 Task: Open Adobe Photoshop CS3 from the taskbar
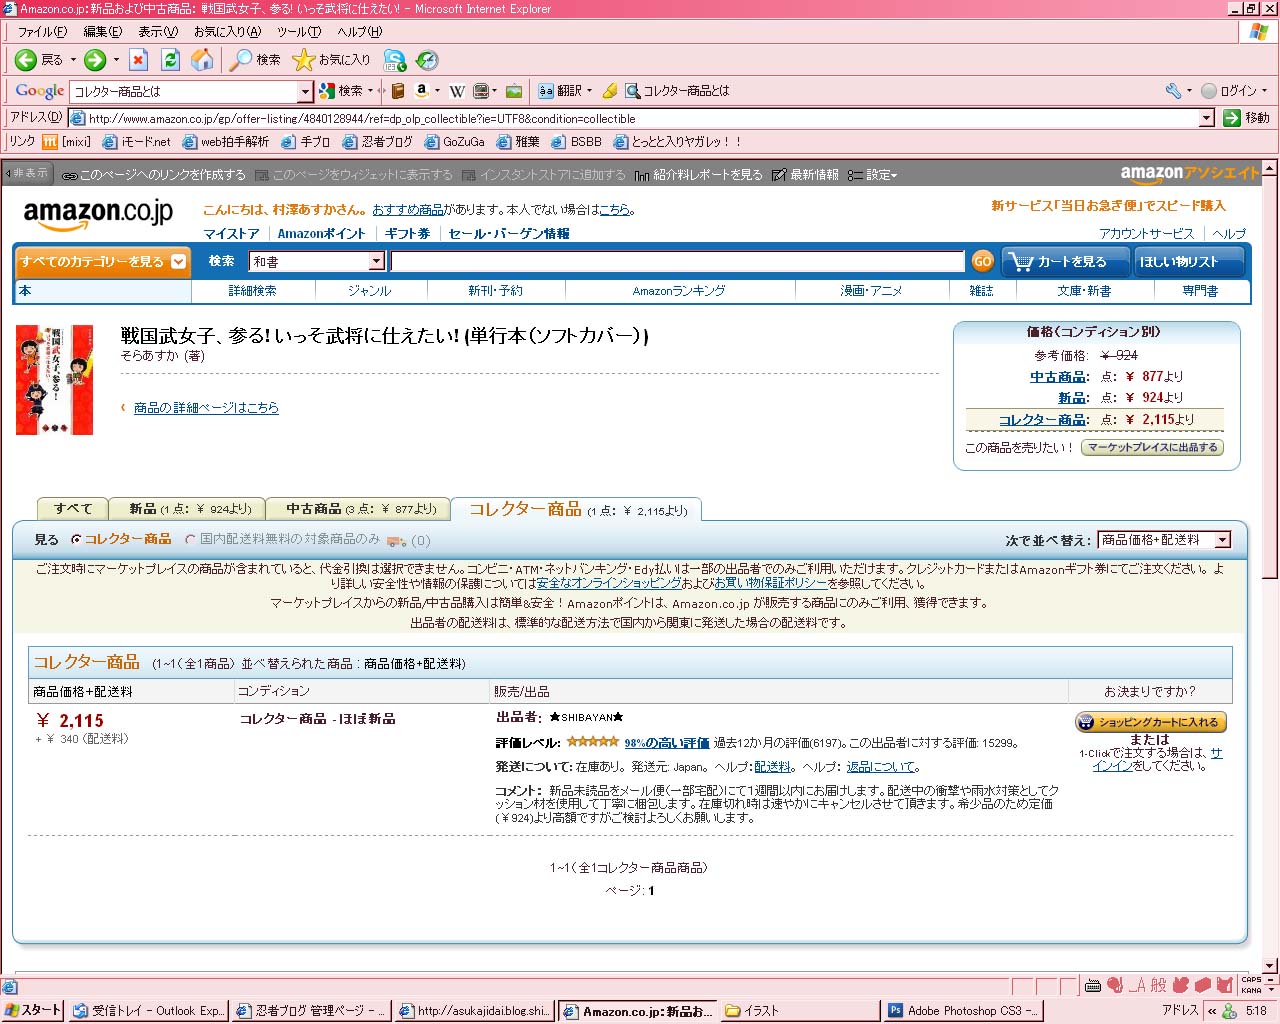tap(964, 1011)
